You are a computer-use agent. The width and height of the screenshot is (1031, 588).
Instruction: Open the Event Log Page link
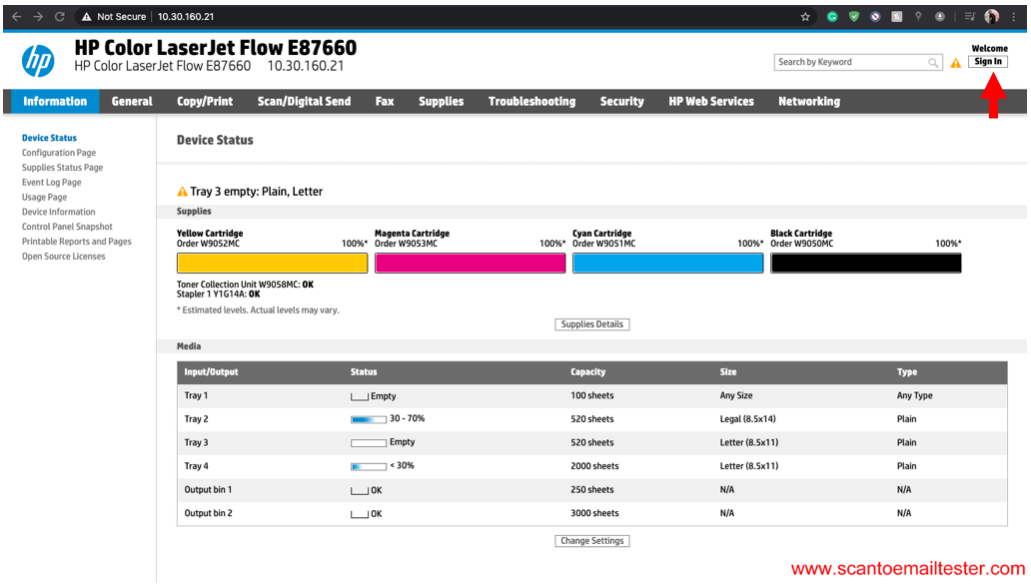coord(52,182)
